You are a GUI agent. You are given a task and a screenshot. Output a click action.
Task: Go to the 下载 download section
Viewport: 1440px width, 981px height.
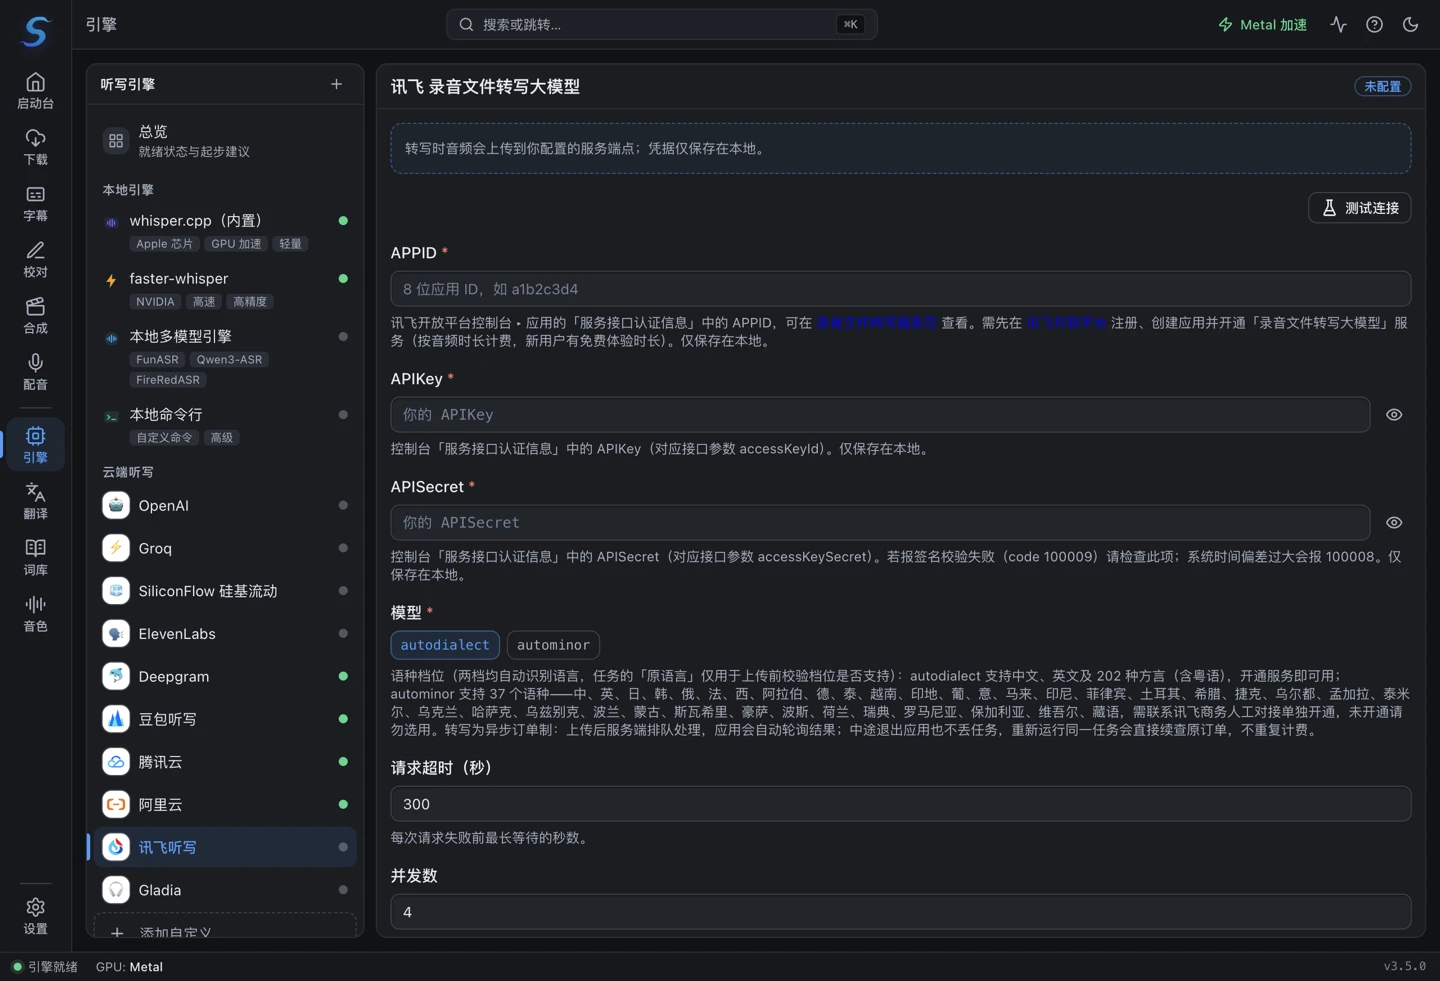coord(35,147)
